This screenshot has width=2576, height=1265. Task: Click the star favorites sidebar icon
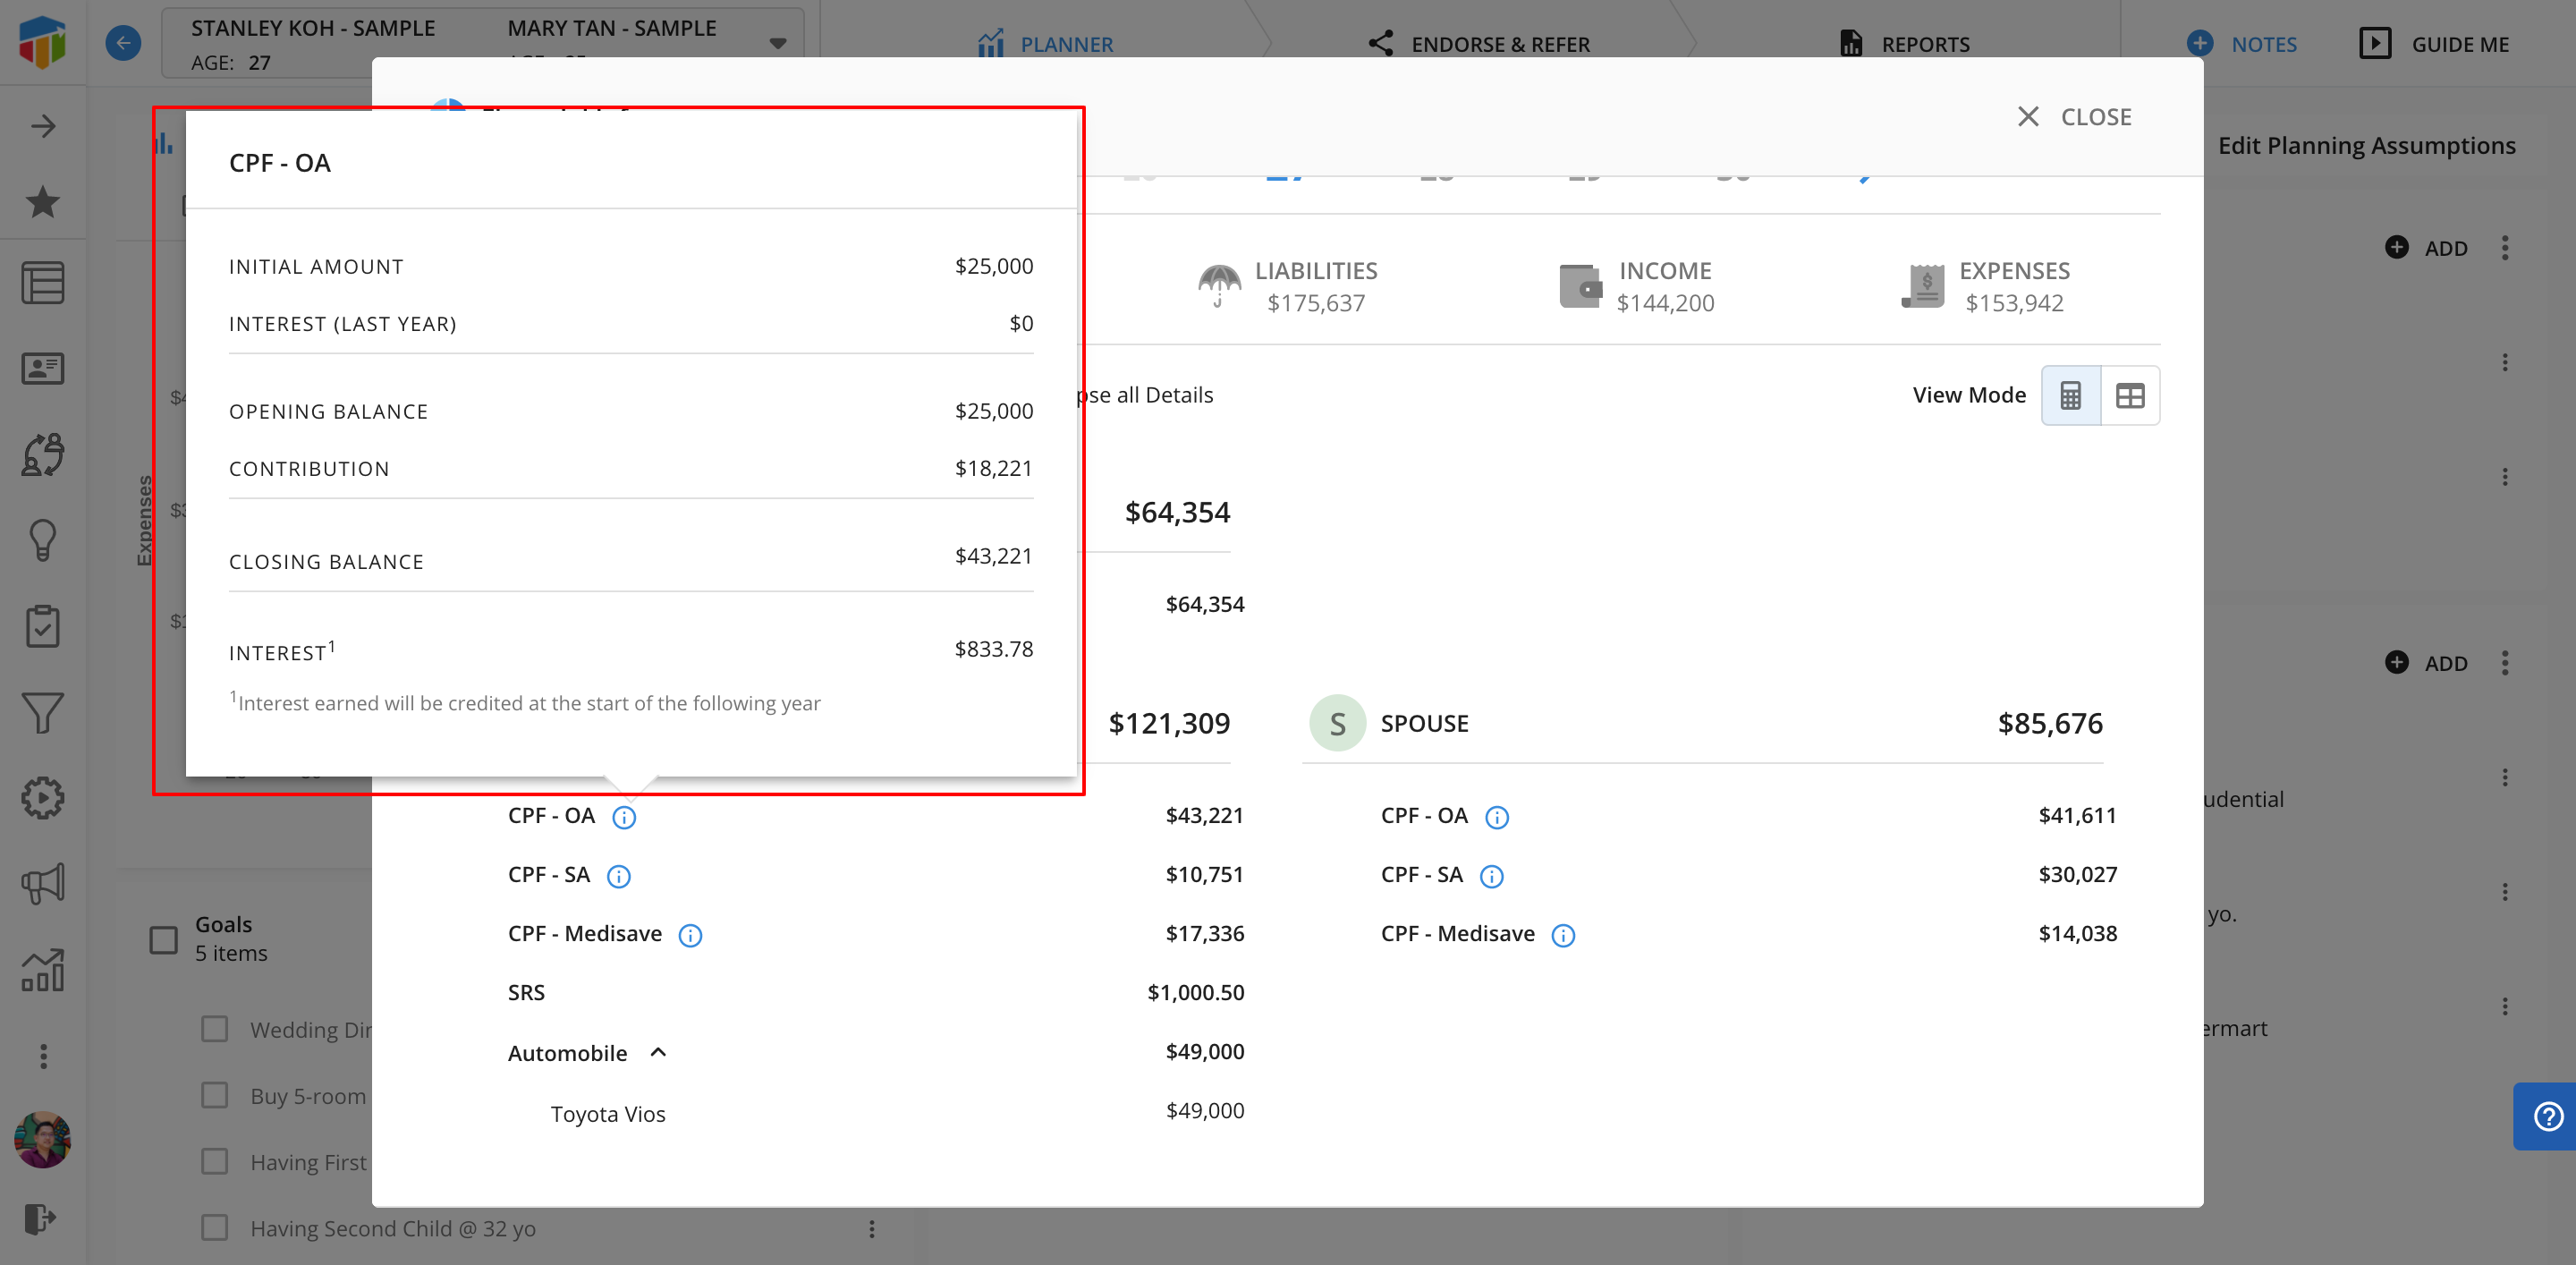click(42, 202)
